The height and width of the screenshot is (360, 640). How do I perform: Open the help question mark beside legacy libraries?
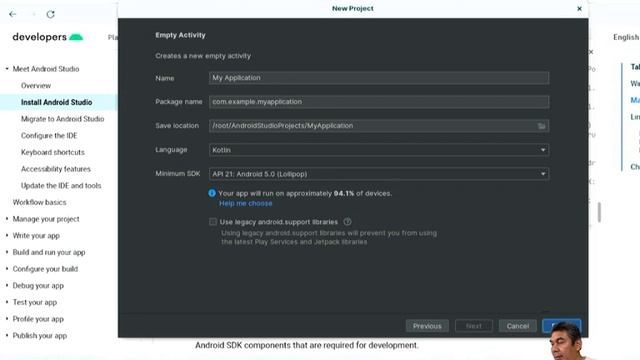coord(347,222)
